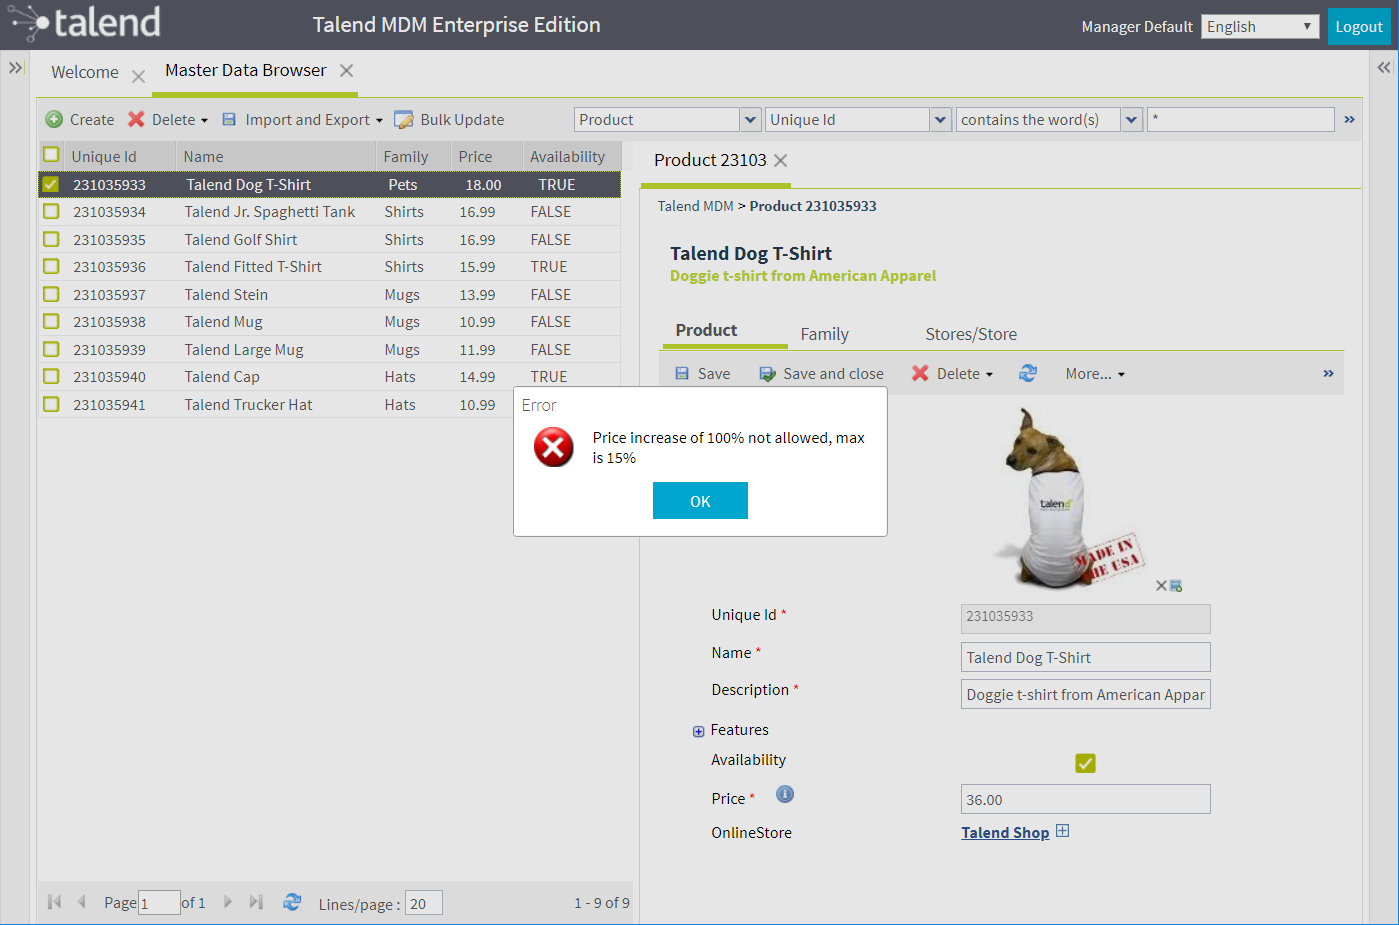Click the Talend logo
This screenshot has height=925, width=1399.
84,23
